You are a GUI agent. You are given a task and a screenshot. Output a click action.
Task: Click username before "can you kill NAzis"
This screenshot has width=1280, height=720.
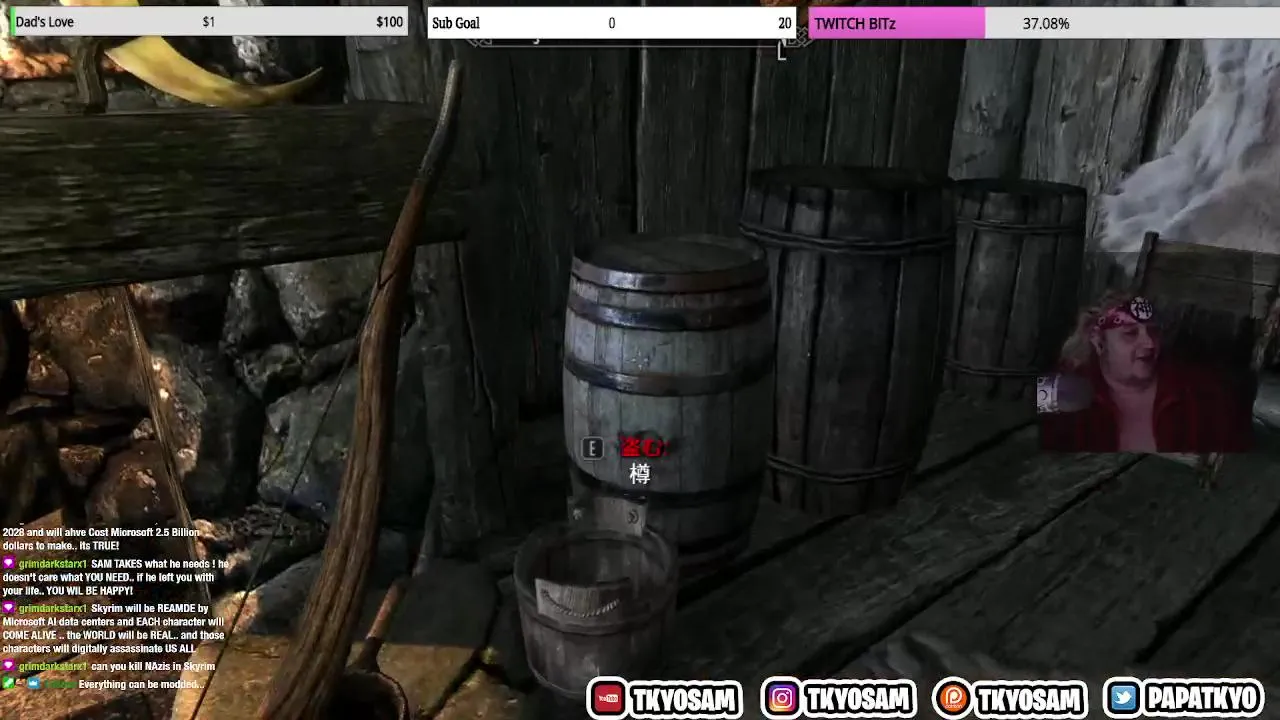pyautogui.click(x=52, y=666)
